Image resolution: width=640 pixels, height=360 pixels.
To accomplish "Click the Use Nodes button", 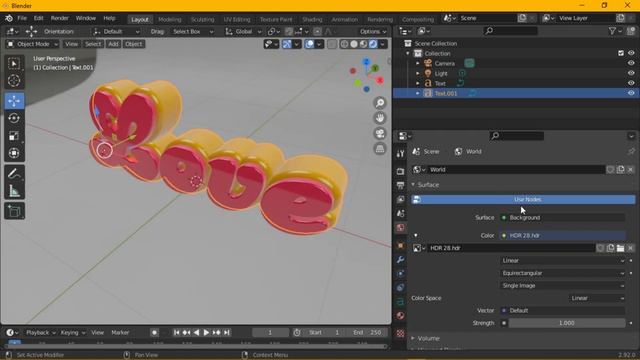I will [x=523, y=200].
